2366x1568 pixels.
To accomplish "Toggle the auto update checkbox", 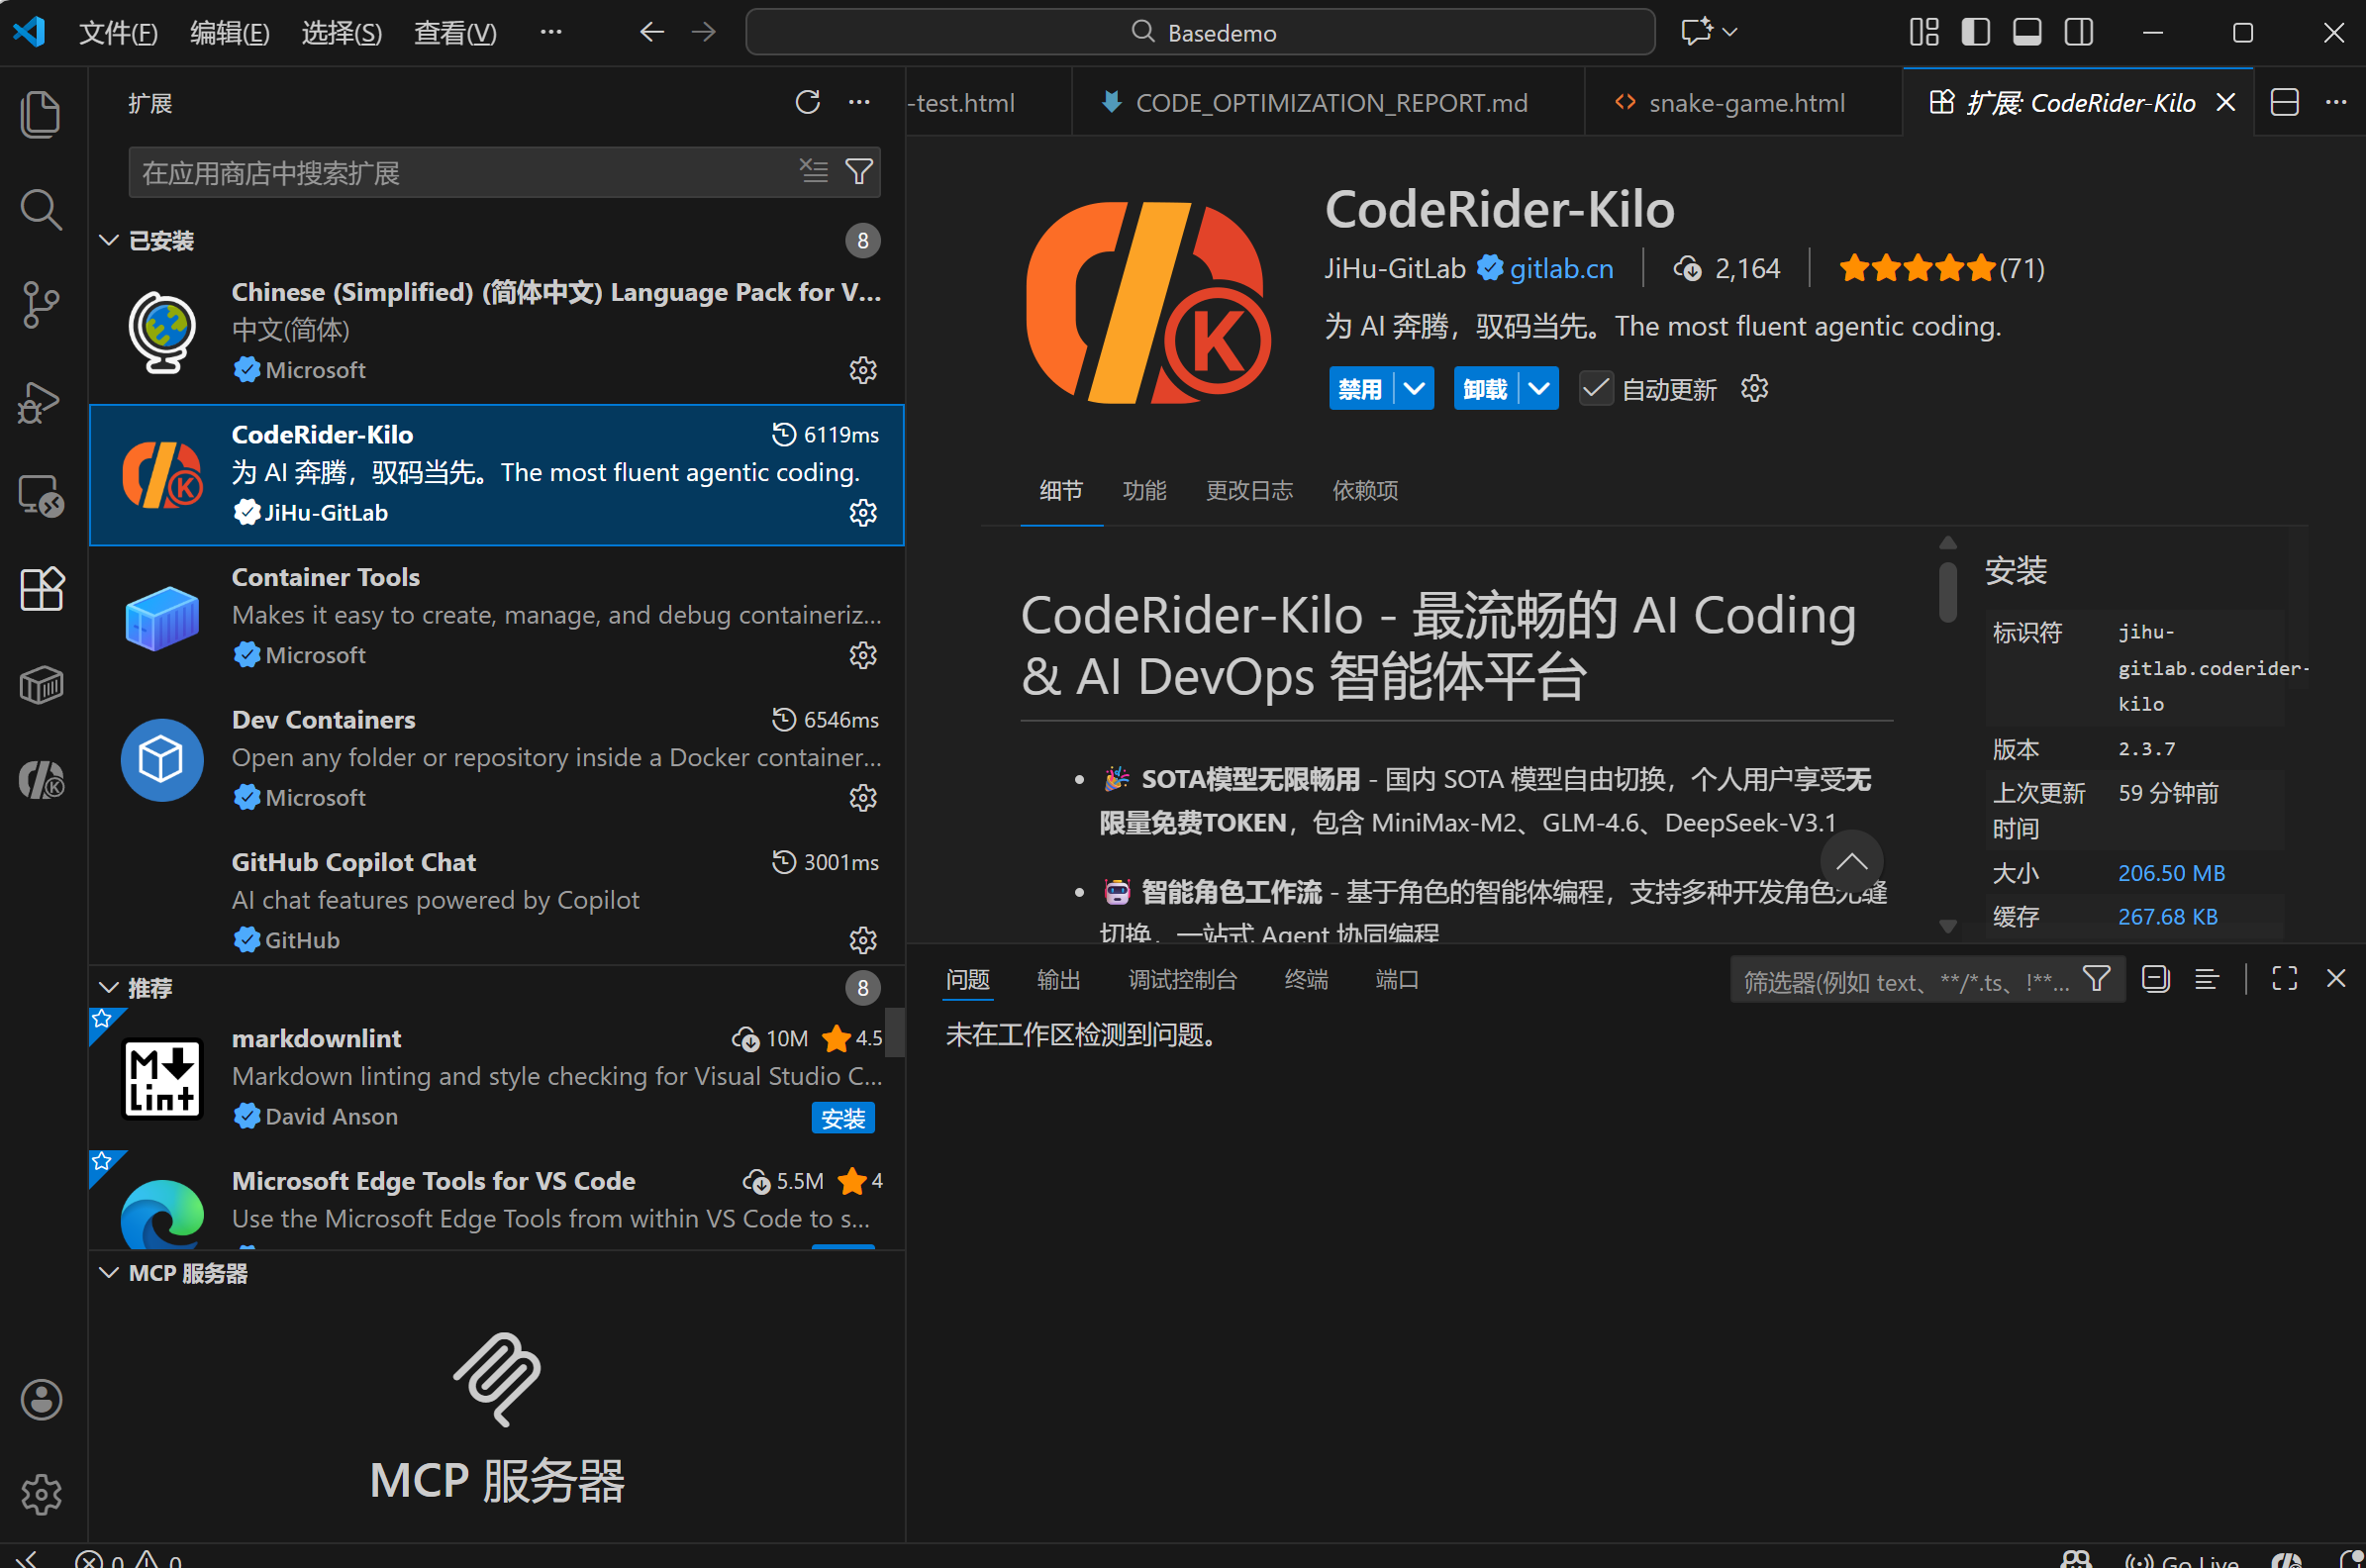I will (x=1595, y=388).
